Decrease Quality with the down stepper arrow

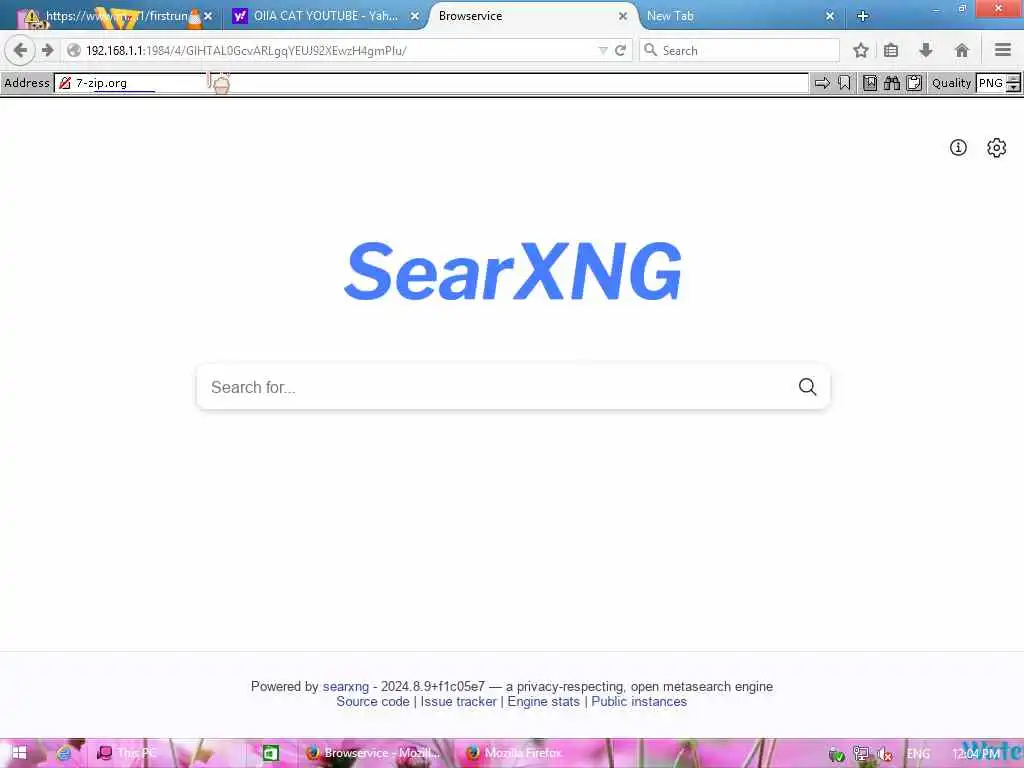click(1013, 88)
